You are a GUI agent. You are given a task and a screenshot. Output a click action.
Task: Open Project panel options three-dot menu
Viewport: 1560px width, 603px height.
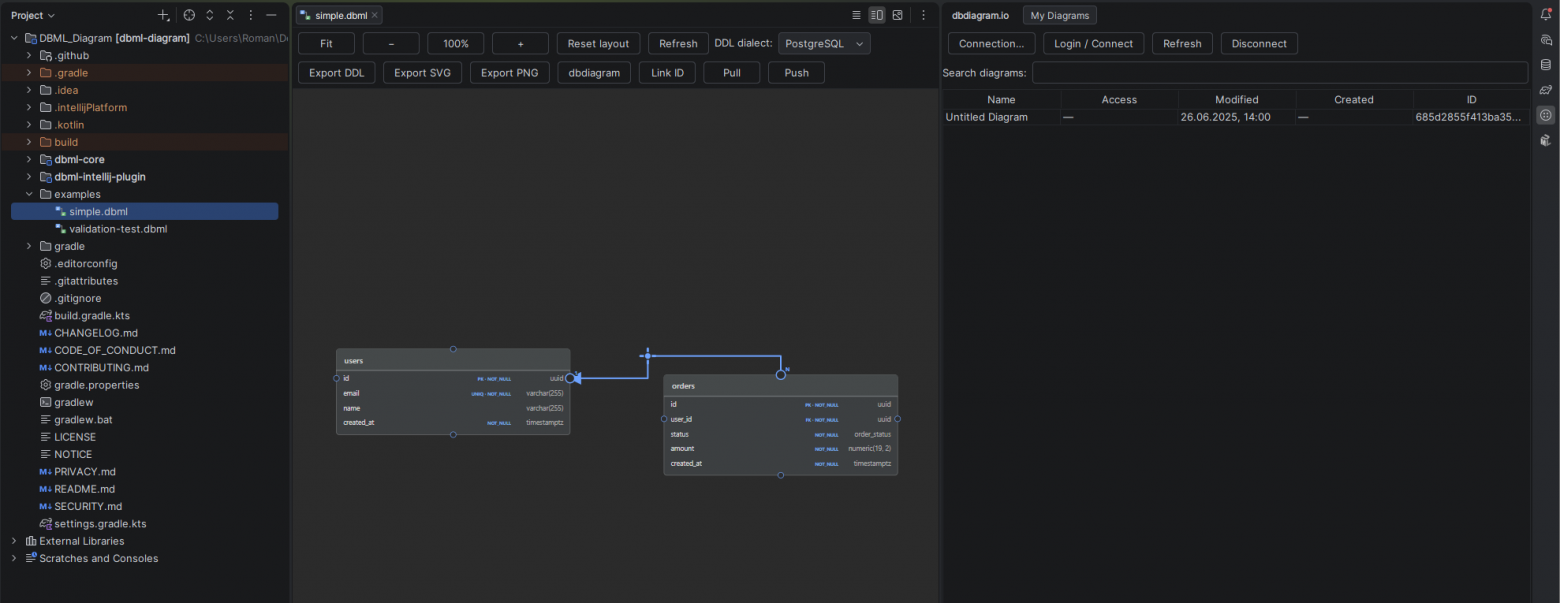pyautogui.click(x=250, y=15)
